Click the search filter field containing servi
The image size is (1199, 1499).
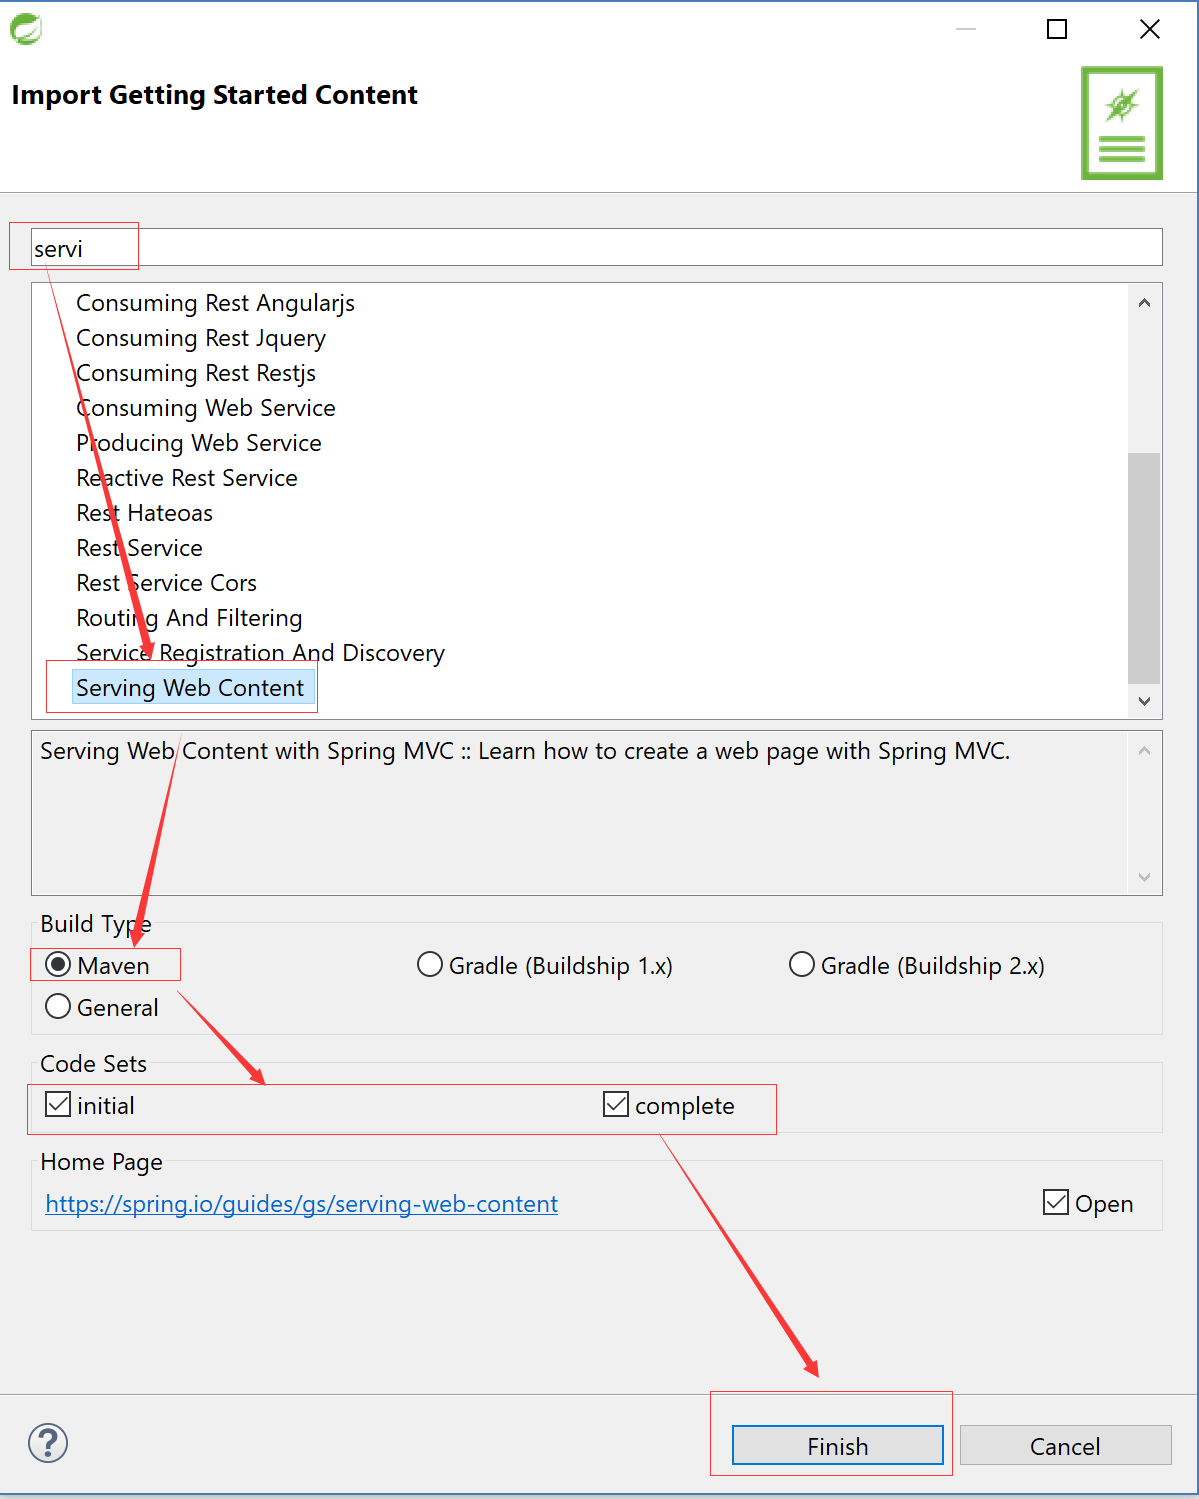(596, 248)
